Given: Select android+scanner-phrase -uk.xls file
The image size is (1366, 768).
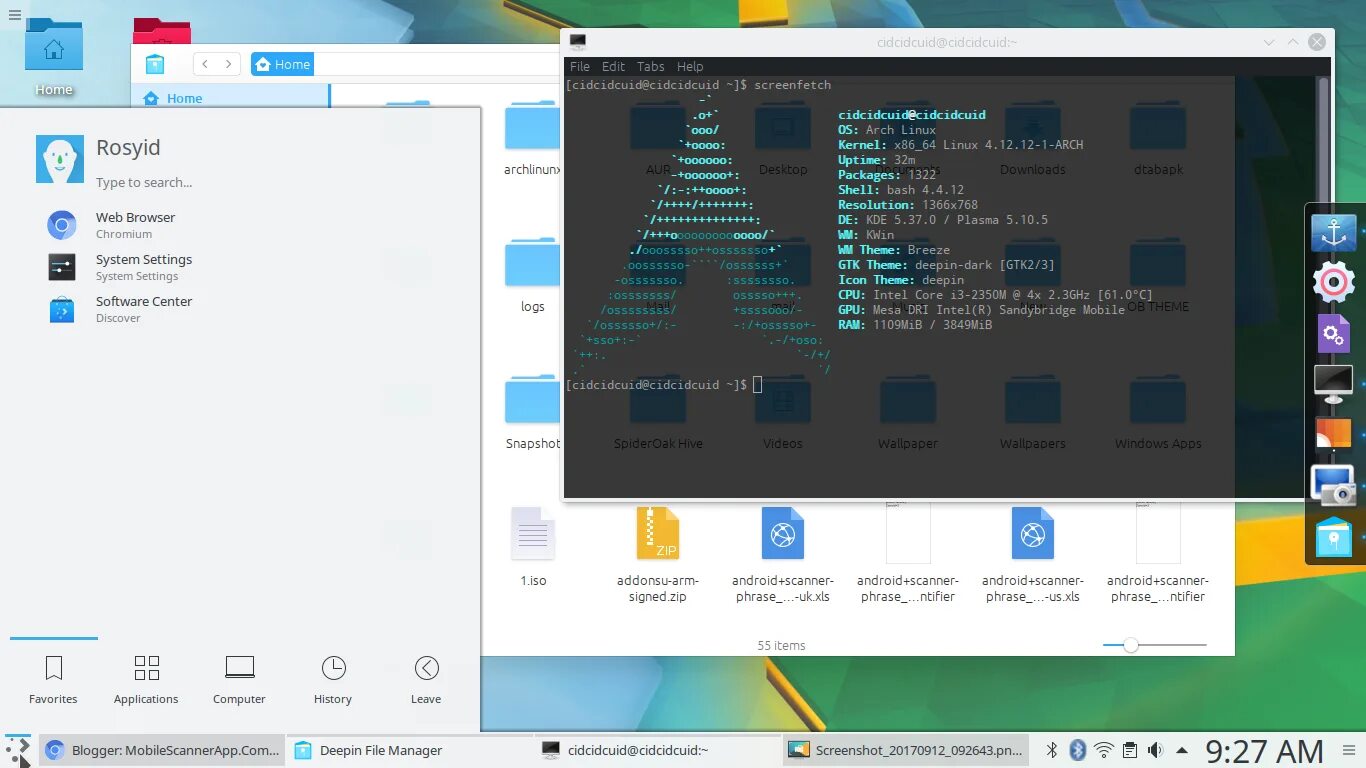Looking at the screenshot, I should click(x=783, y=555).
